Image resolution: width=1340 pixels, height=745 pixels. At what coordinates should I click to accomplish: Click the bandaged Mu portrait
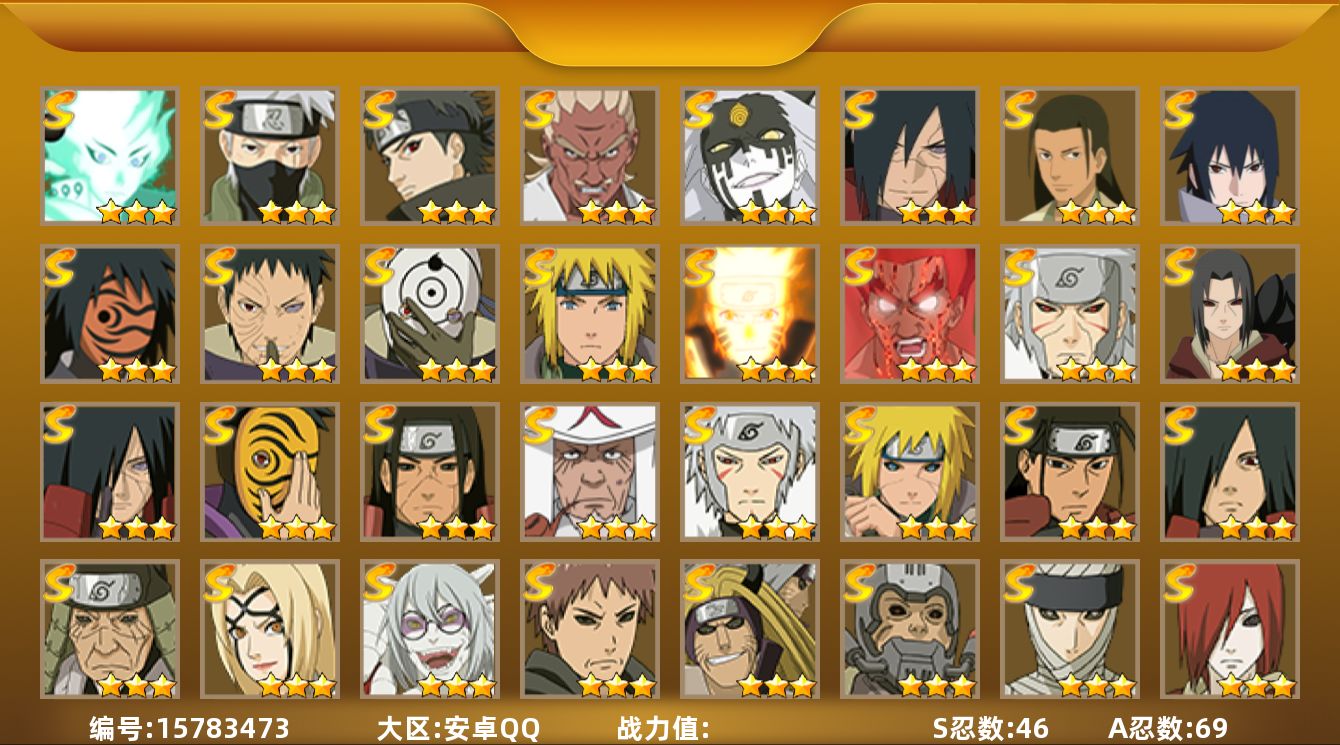click(x=1069, y=629)
